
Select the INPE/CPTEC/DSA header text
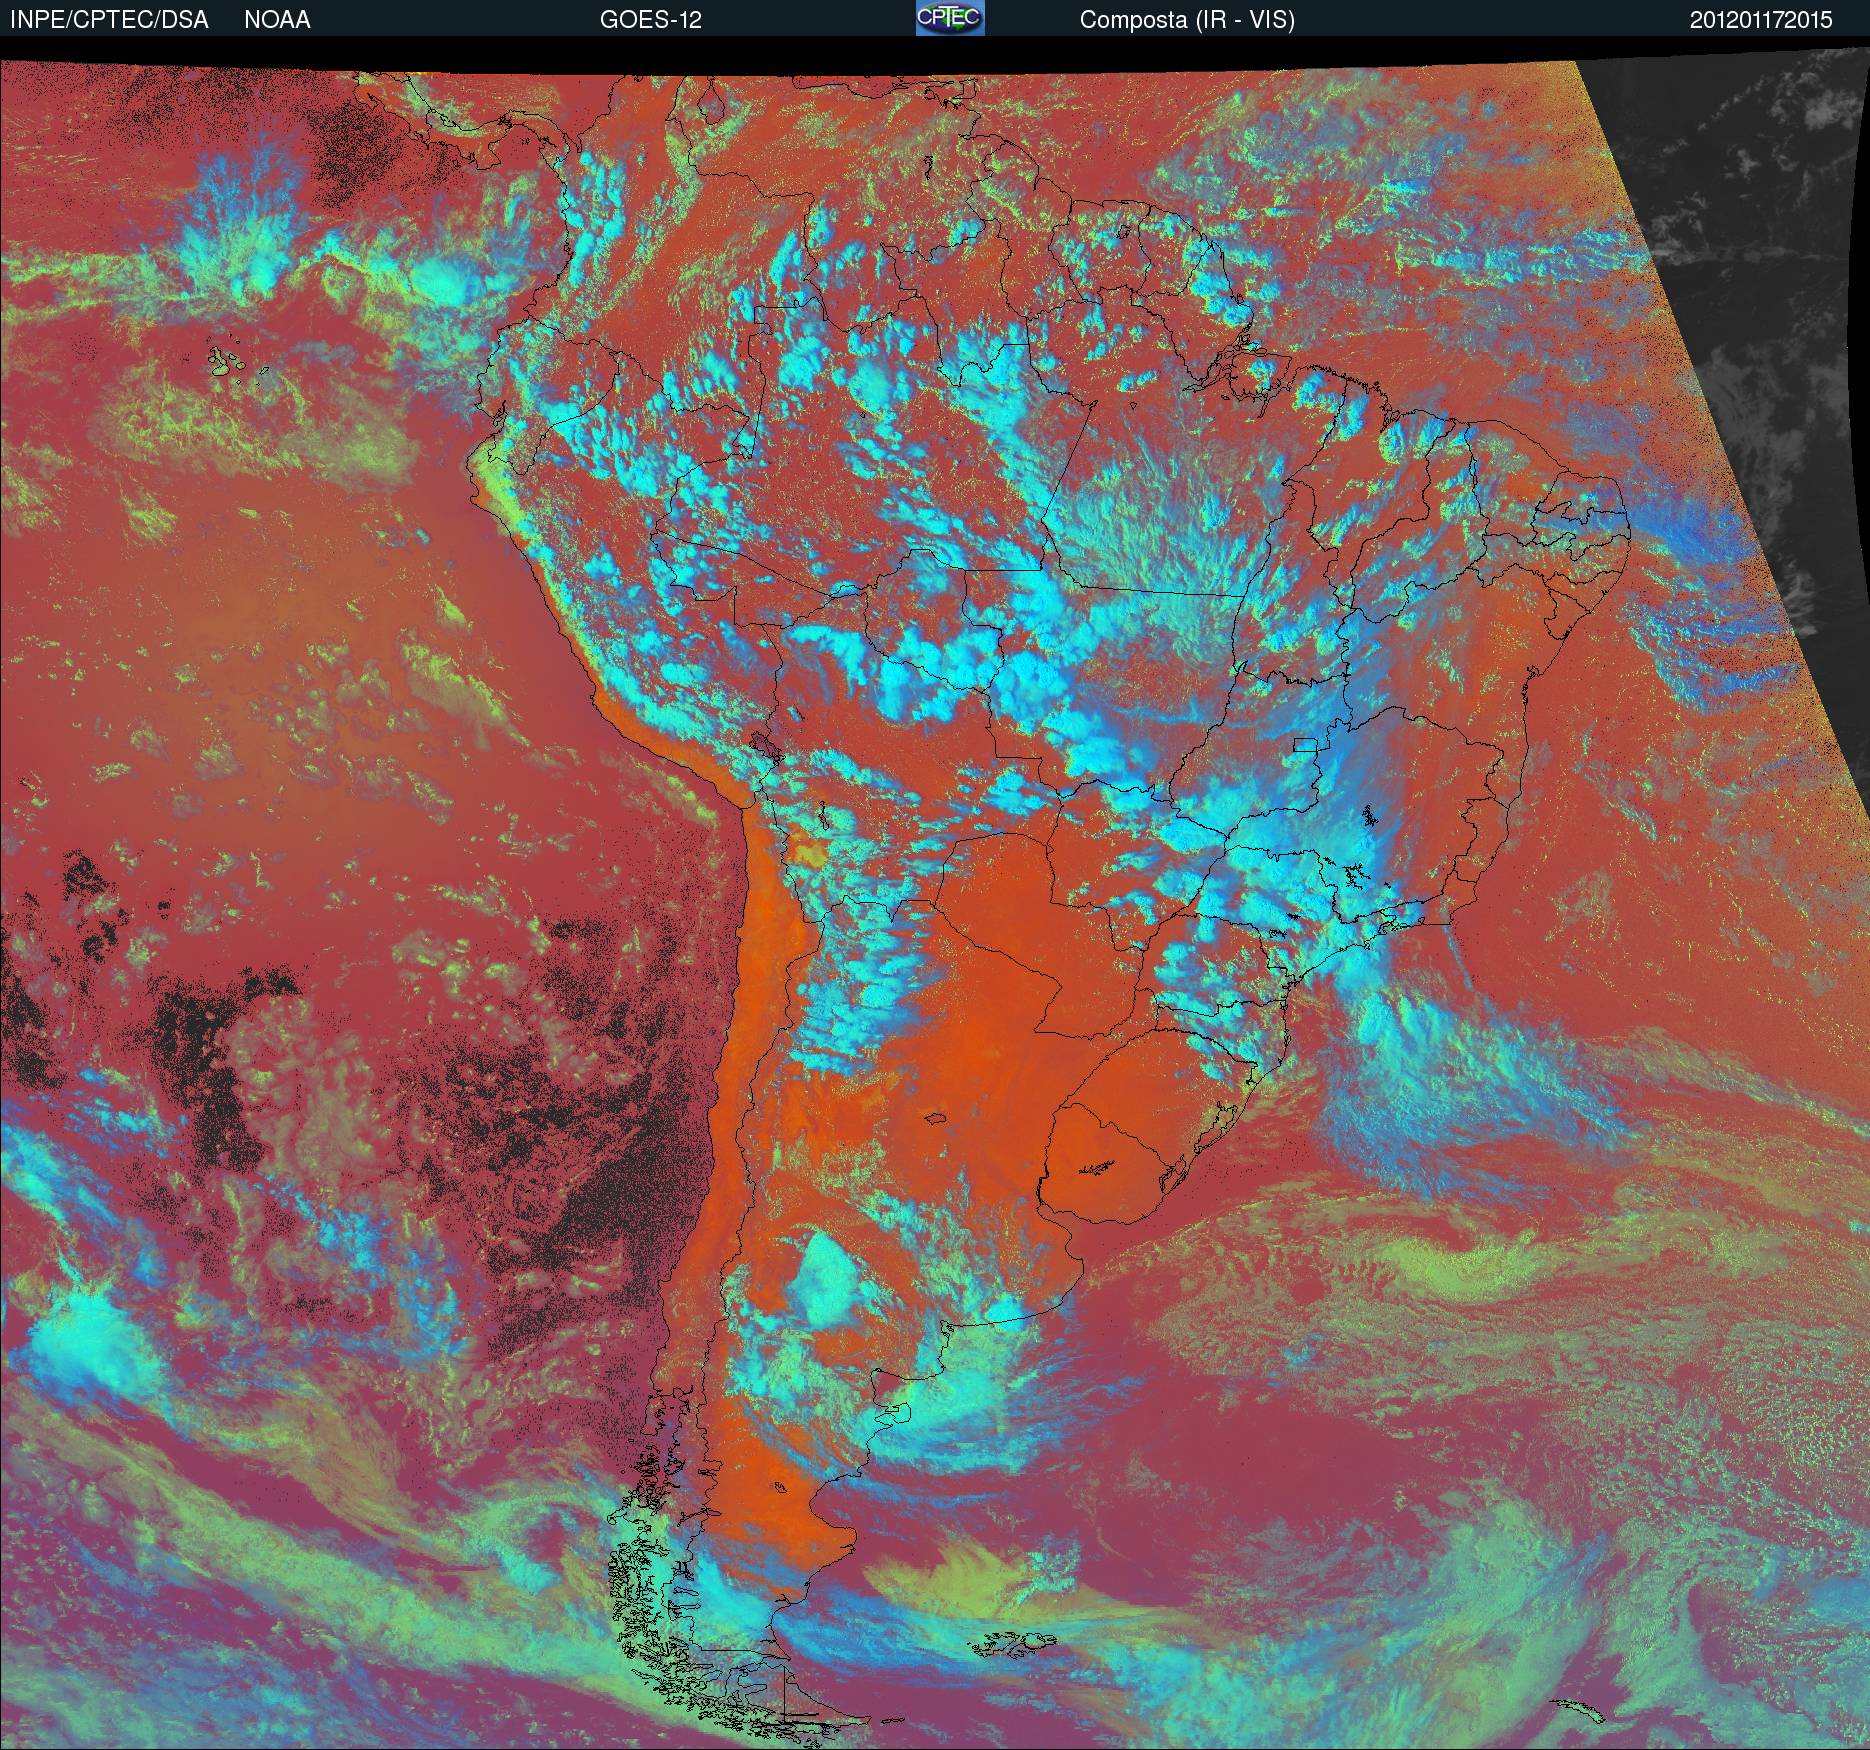109,20
